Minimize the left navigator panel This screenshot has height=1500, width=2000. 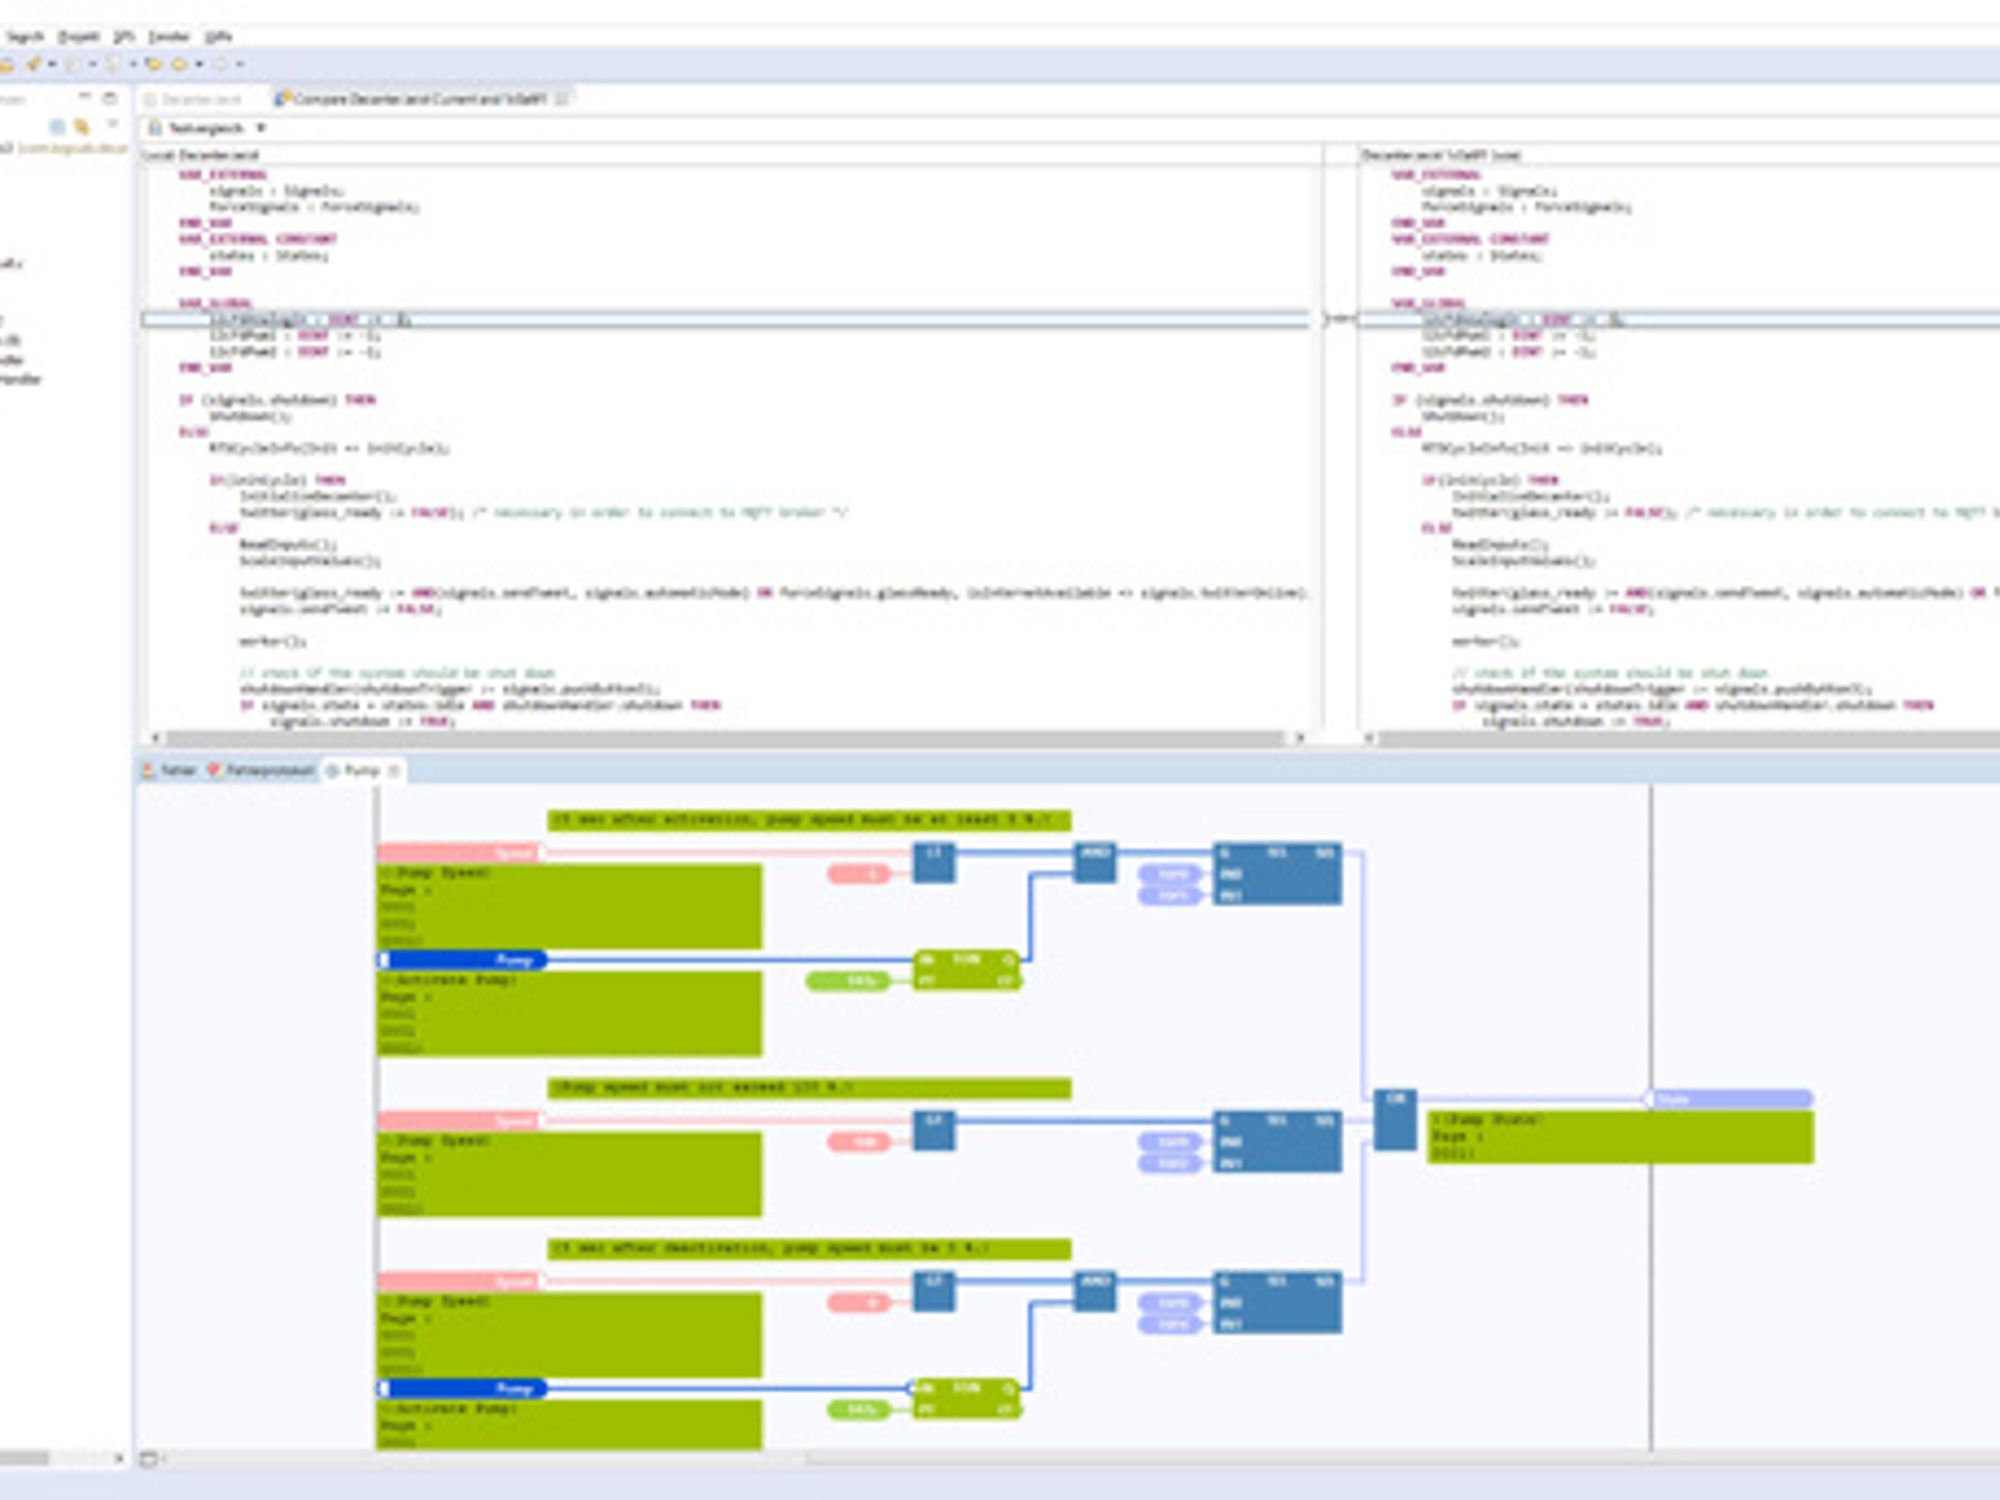86,97
